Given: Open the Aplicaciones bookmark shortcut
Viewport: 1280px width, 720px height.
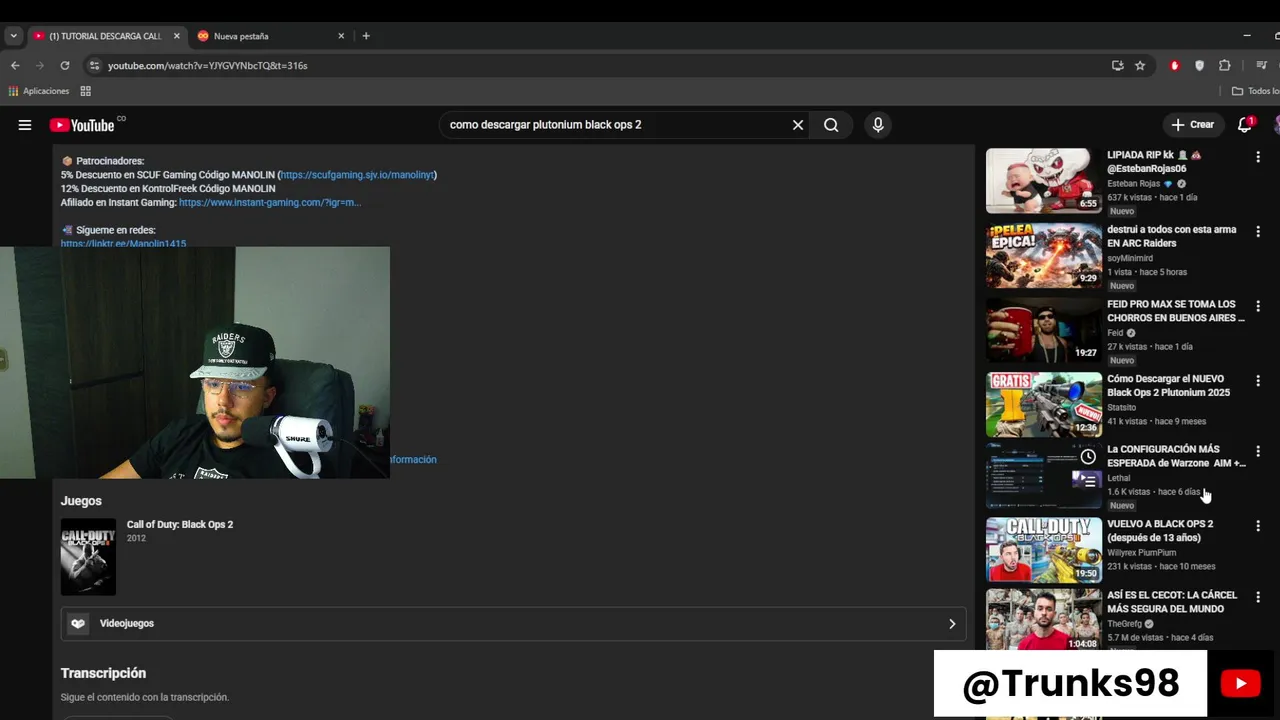Looking at the screenshot, I should (39, 91).
